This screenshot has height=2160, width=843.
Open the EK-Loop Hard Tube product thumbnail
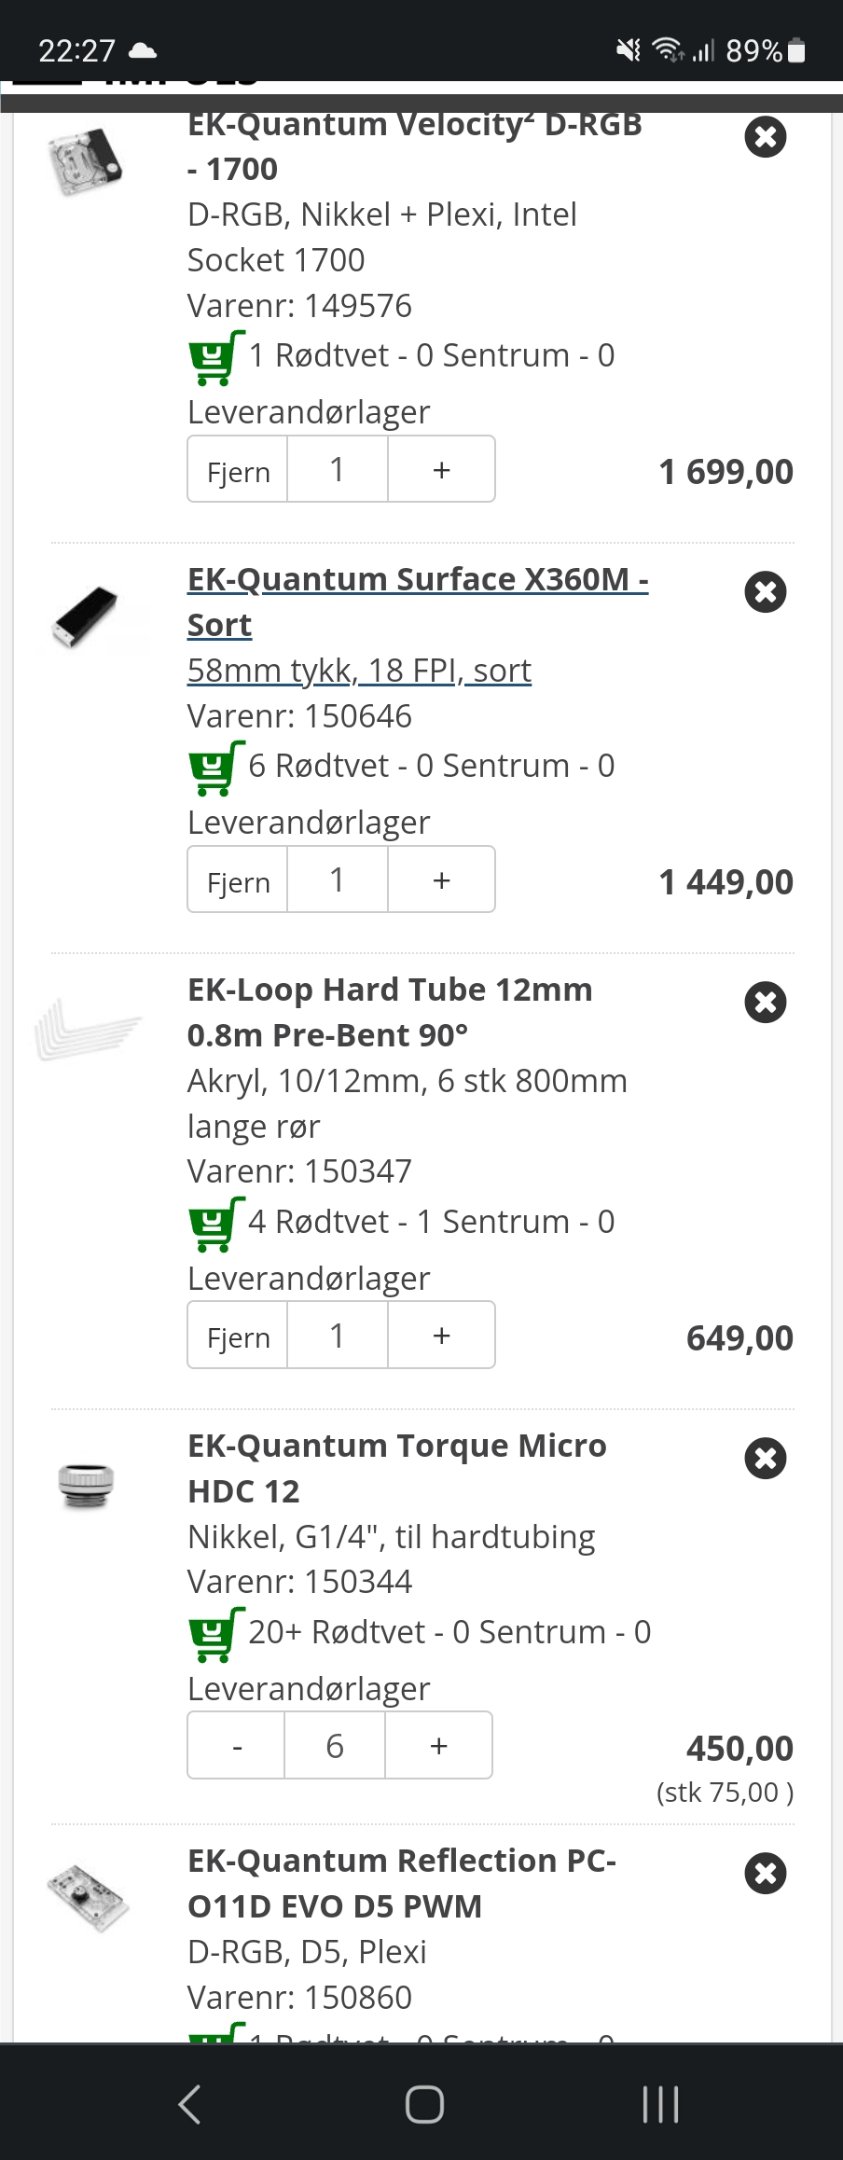[x=88, y=1030]
